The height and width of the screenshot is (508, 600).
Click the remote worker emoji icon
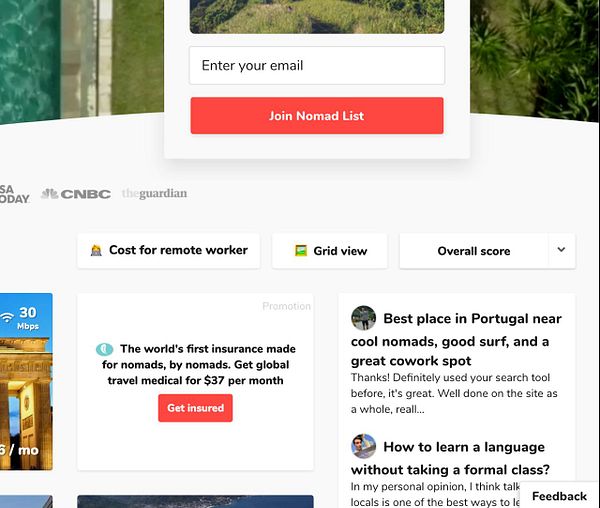pyautogui.click(x=96, y=251)
